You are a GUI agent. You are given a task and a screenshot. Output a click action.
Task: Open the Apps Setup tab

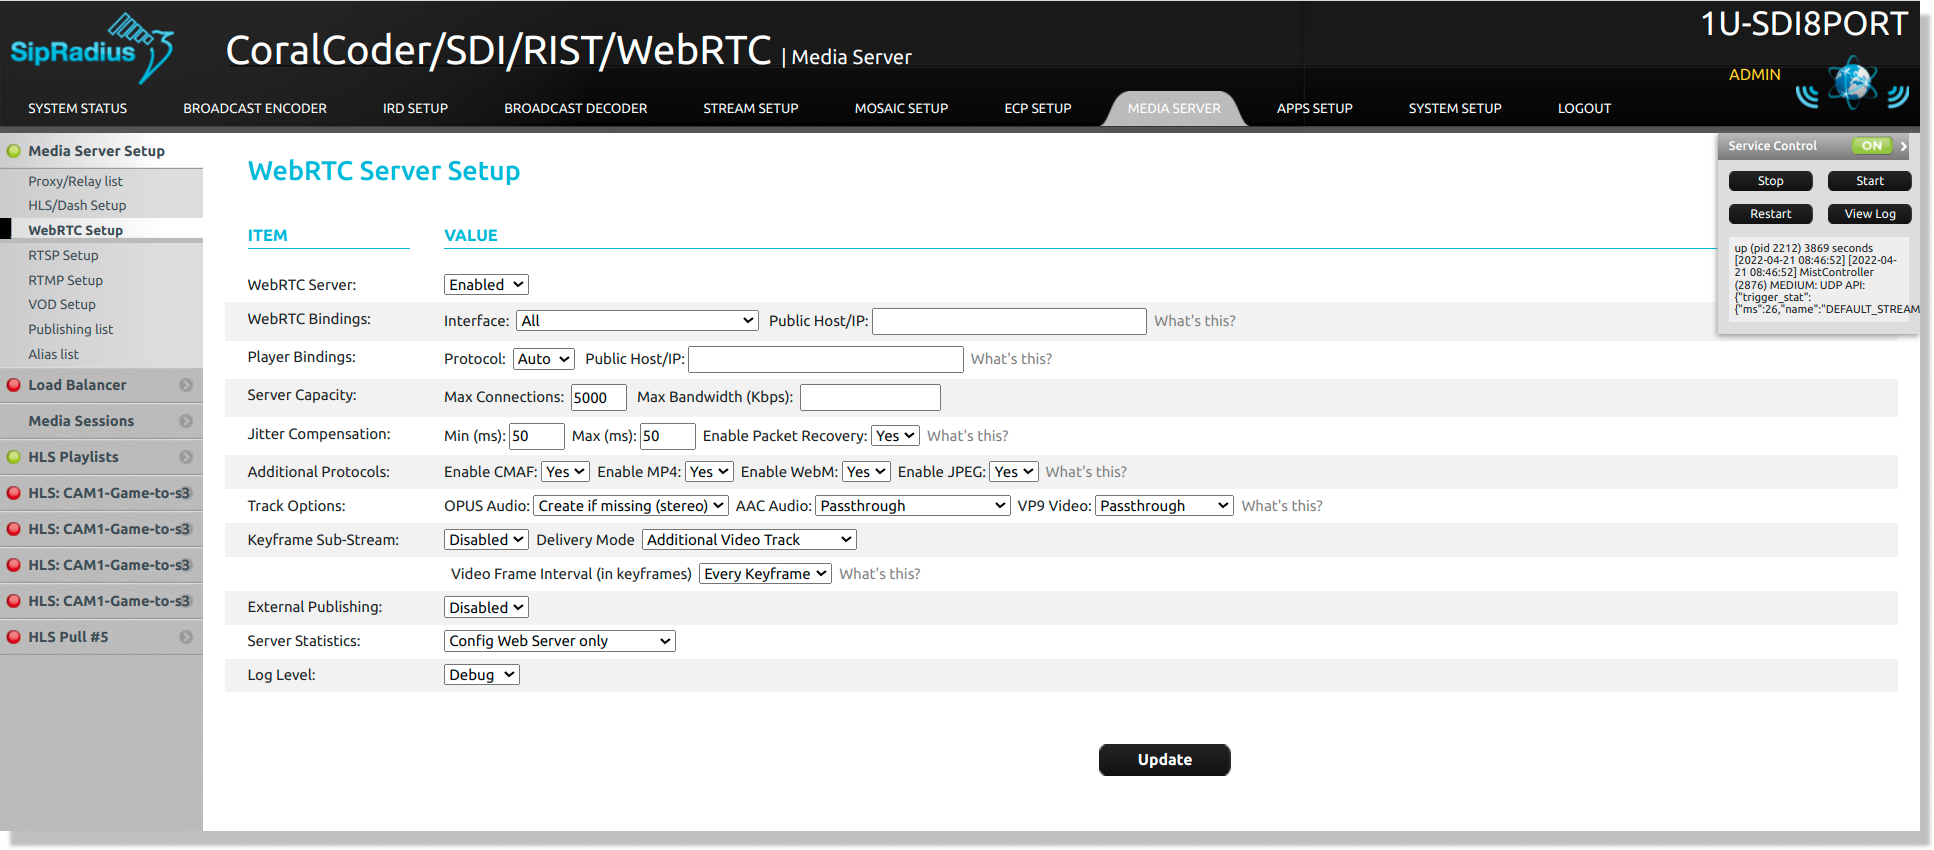pyautogui.click(x=1314, y=108)
